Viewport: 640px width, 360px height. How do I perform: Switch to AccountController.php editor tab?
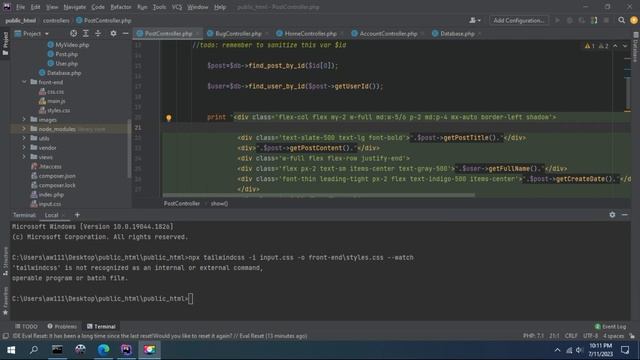click(388, 33)
